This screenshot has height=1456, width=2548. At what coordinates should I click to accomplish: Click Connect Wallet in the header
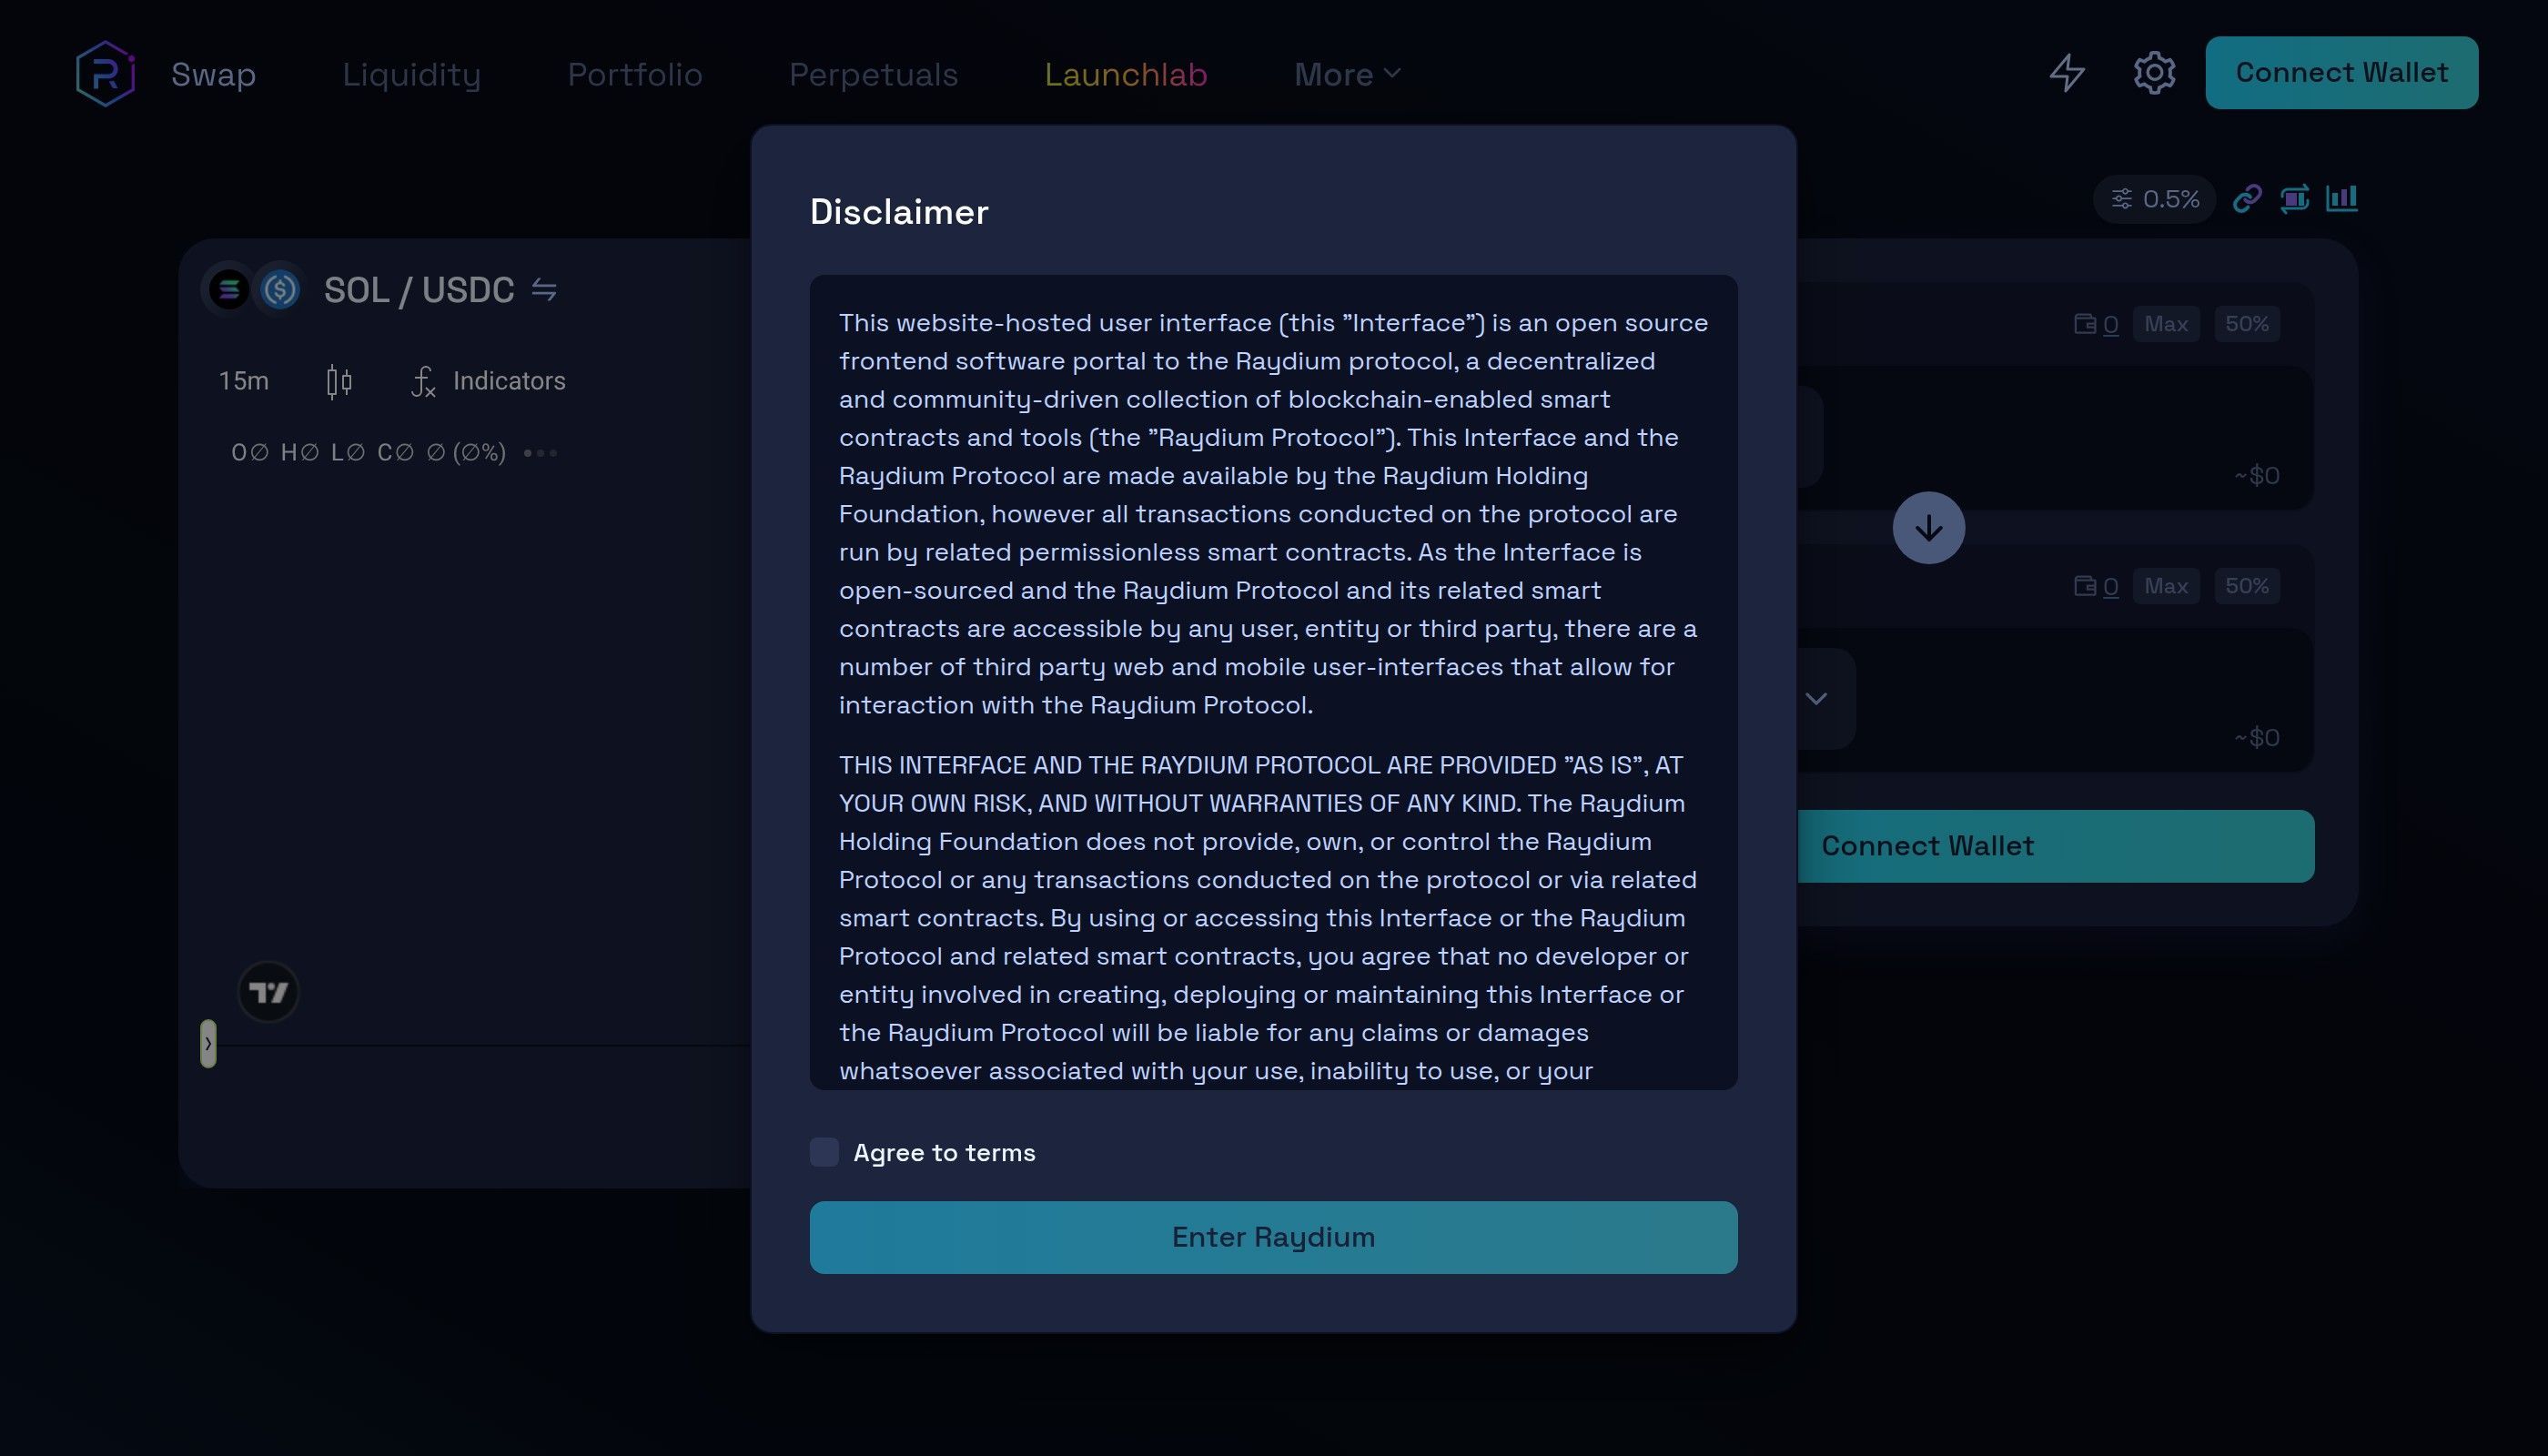(2341, 73)
